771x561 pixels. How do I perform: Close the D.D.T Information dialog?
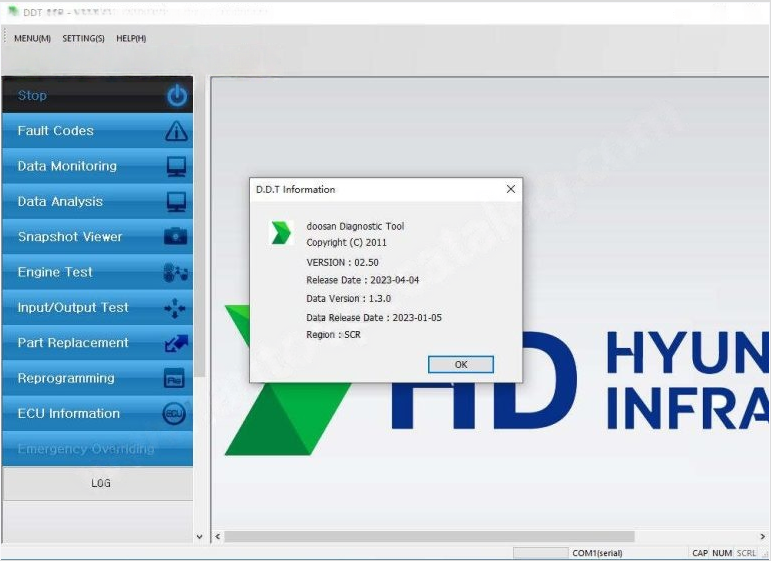click(510, 189)
